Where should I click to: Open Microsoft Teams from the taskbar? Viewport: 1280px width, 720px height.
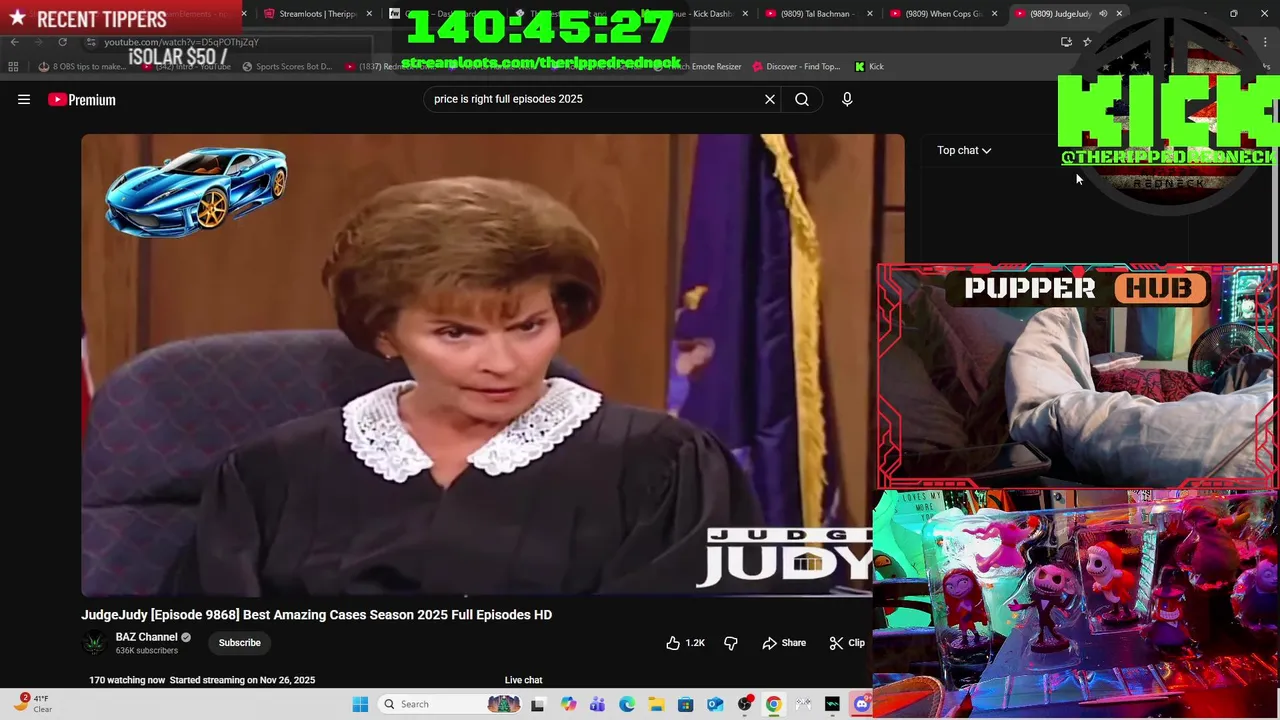point(597,704)
